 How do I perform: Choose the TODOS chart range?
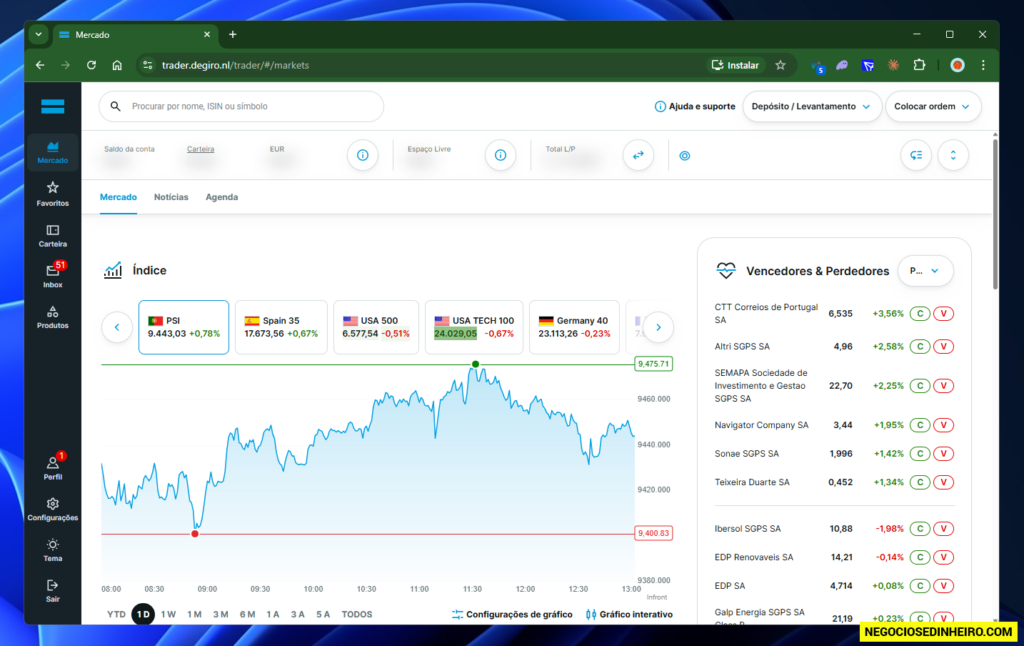pyautogui.click(x=357, y=615)
